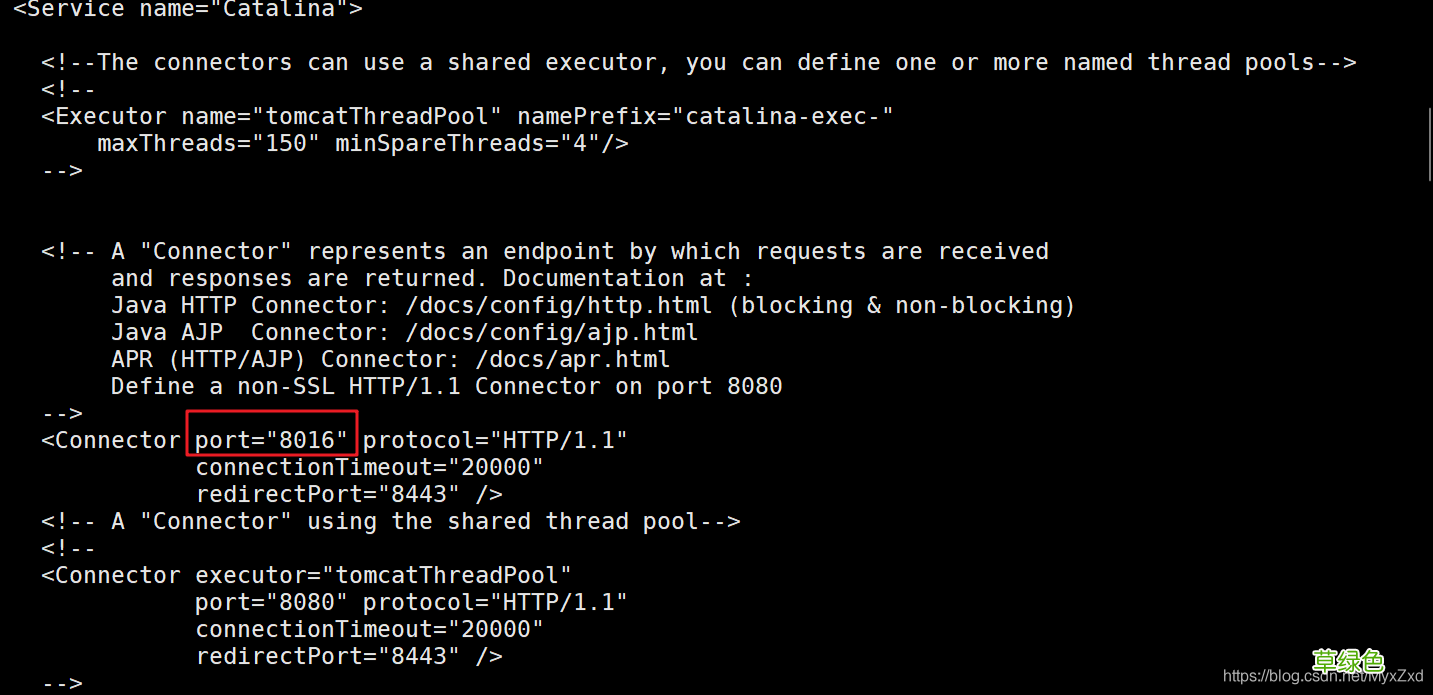Viewport: 1433px width, 695px height.
Task: Click port="8080" in commented Connector
Action: click(x=271, y=602)
